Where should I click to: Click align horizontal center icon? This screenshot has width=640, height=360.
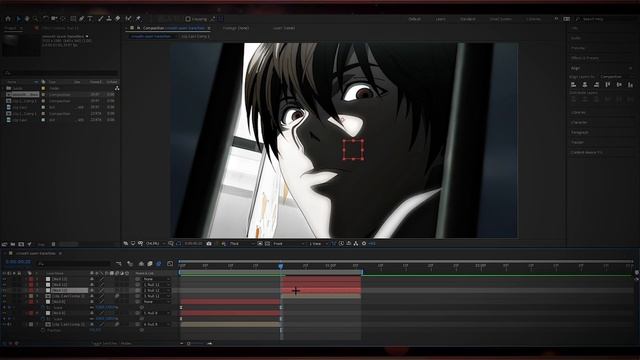[x=585, y=84]
